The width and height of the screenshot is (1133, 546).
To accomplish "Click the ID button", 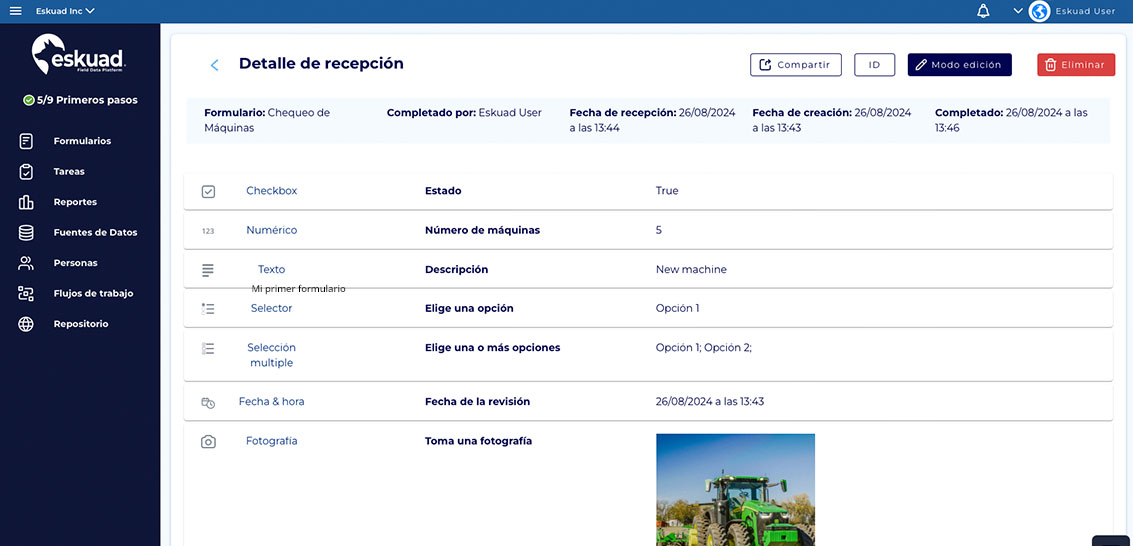I will pos(874,65).
